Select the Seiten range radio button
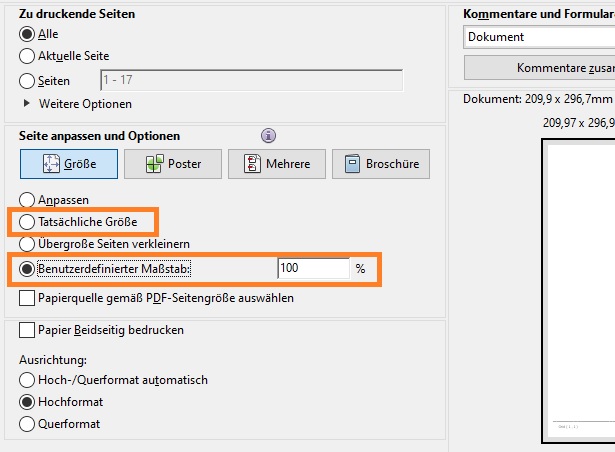The width and height of the screenshot is (615, 452). pyautogui.click(x=27, y=81)
